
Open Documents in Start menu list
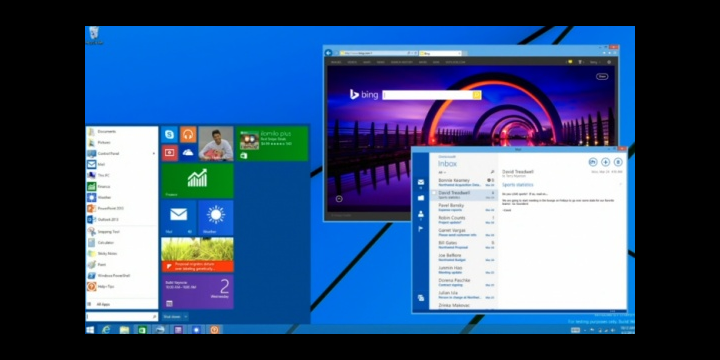(x=122, y=131)
